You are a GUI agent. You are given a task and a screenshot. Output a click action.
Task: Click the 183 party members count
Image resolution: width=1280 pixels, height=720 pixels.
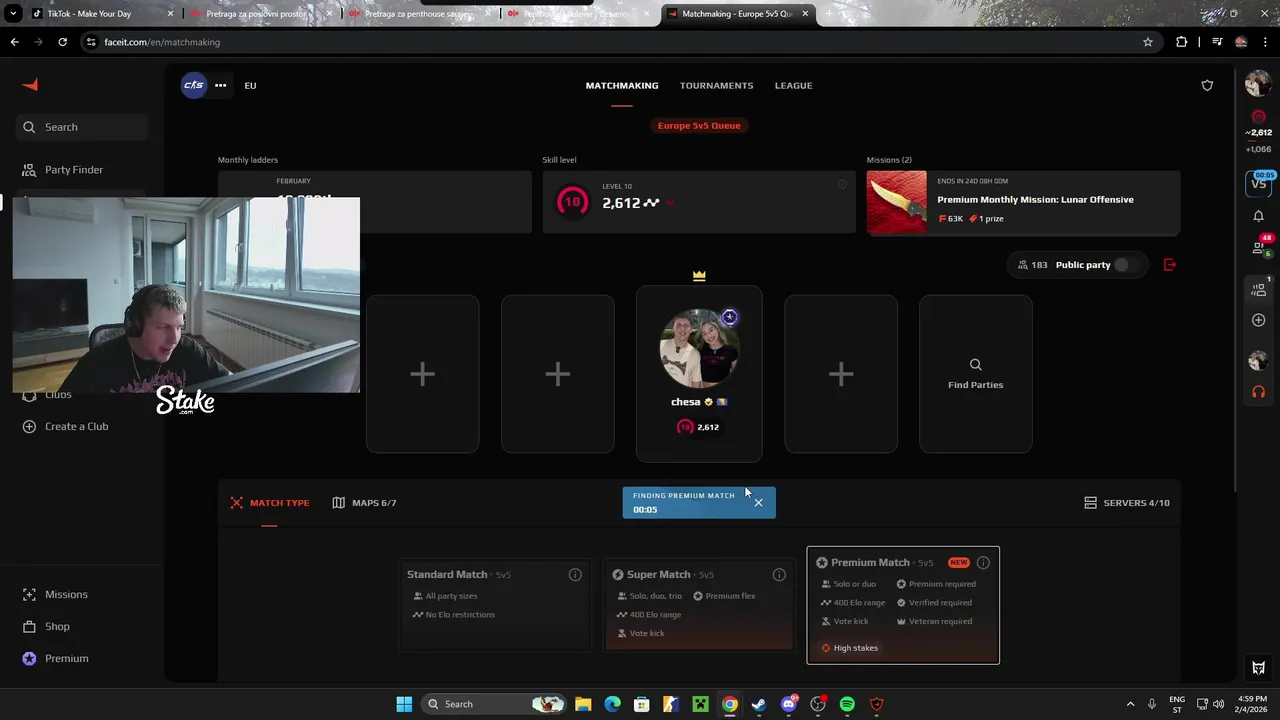(x=1032, y=265)
